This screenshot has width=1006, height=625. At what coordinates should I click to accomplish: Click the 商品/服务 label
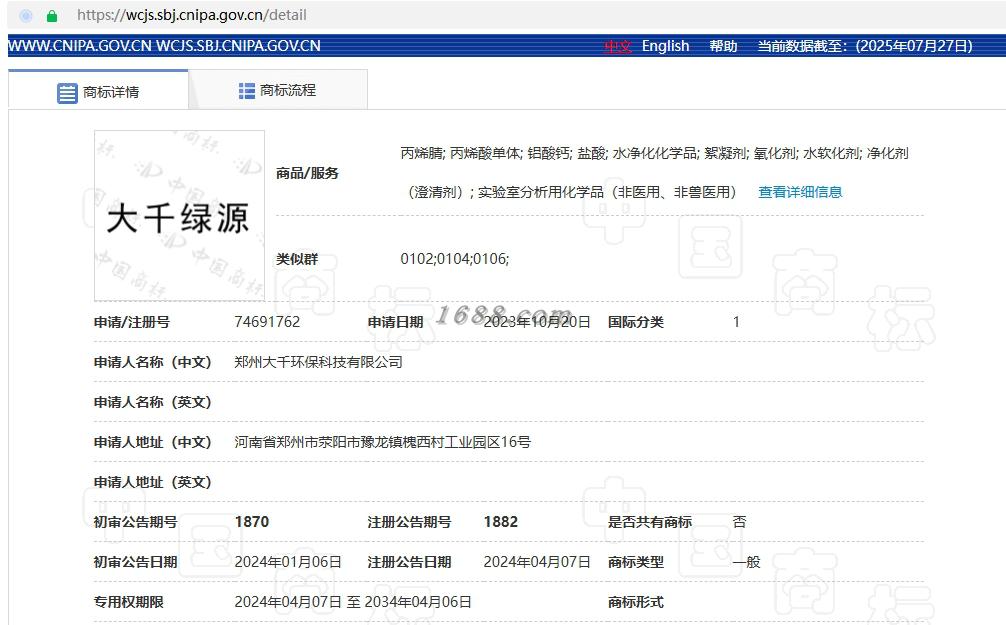tap(307, 173)
